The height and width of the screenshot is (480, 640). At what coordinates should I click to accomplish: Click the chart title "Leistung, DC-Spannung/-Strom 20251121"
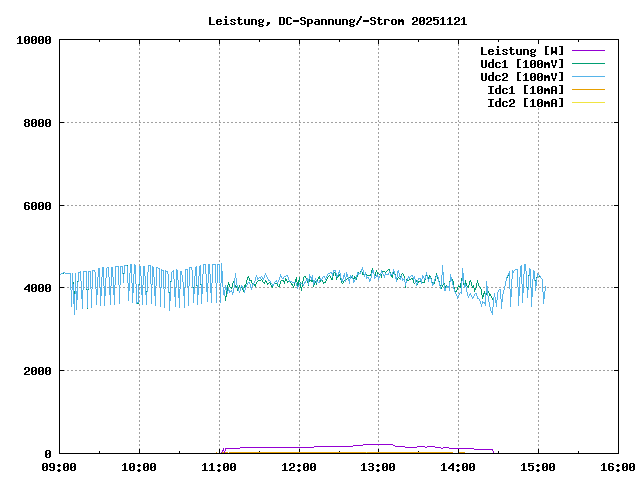pos(337,21)
